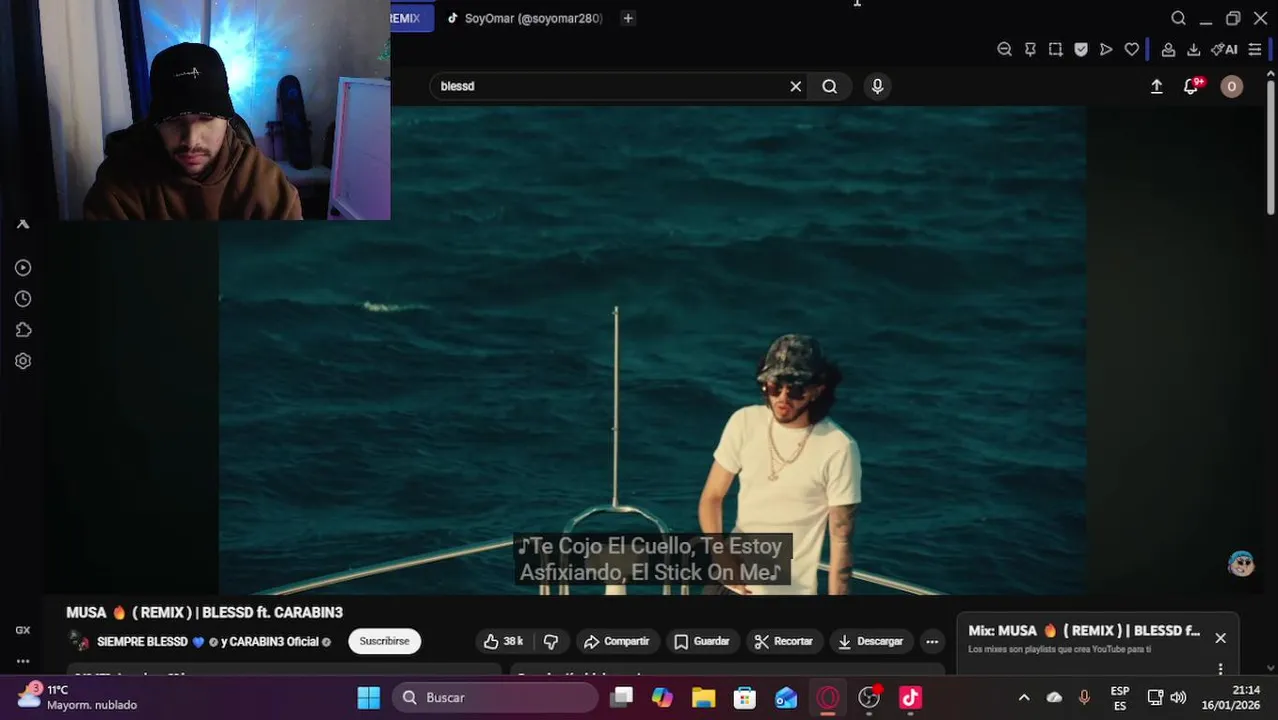Switch to the REMIX browser tab
Image resolution: width=1278 pixels, height=720 pixels.
410,18
